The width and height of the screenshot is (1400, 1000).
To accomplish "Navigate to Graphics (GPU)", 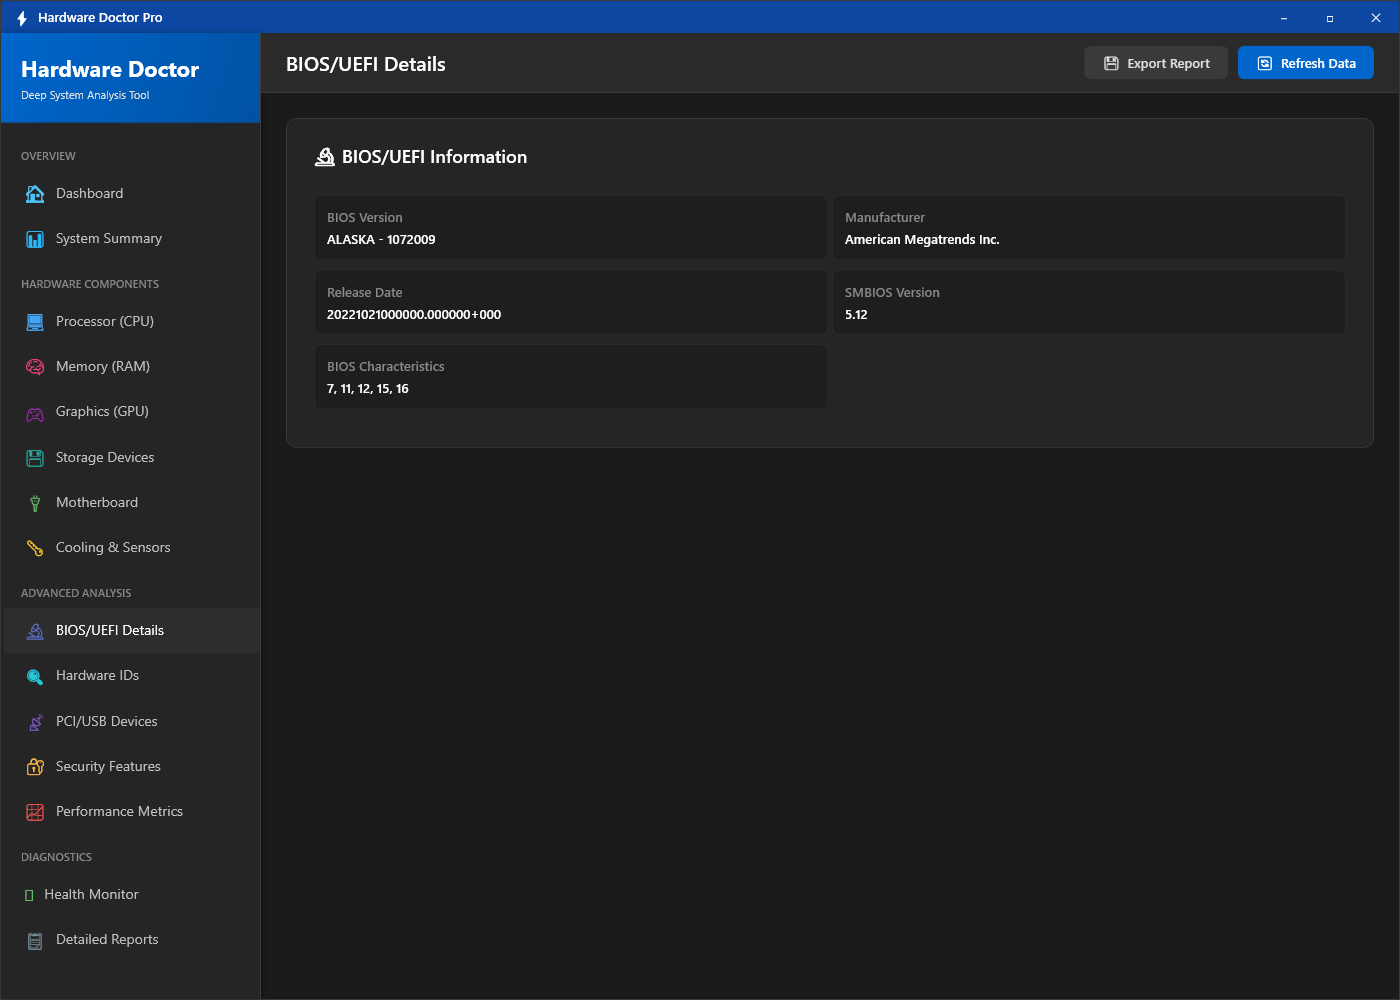I will tap(131, 412).
